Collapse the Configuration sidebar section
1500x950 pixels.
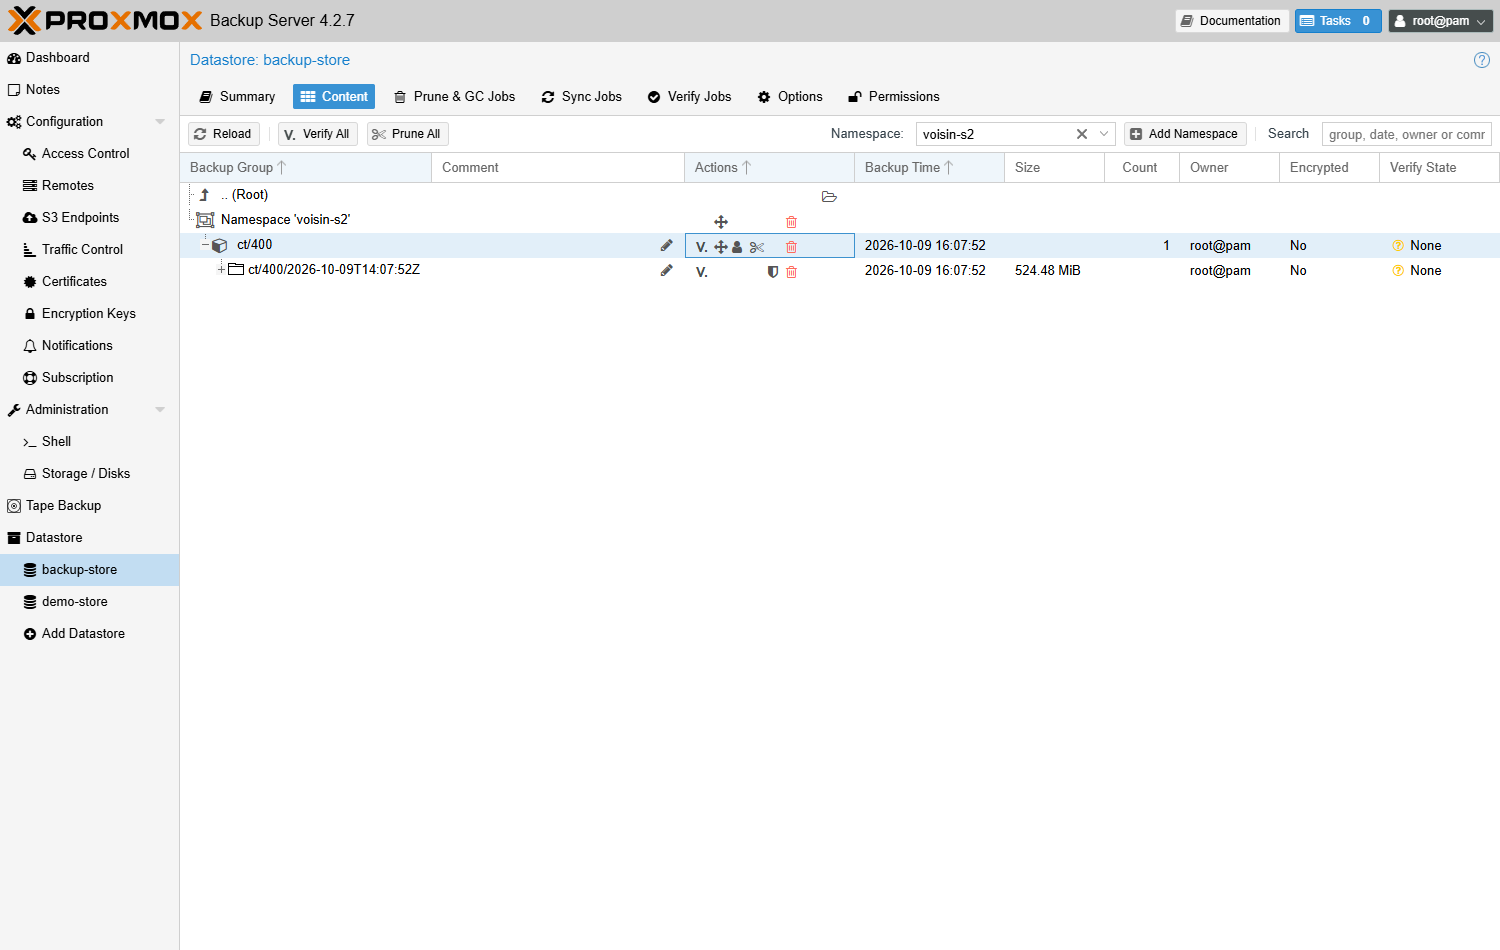[x=160, y=122]
